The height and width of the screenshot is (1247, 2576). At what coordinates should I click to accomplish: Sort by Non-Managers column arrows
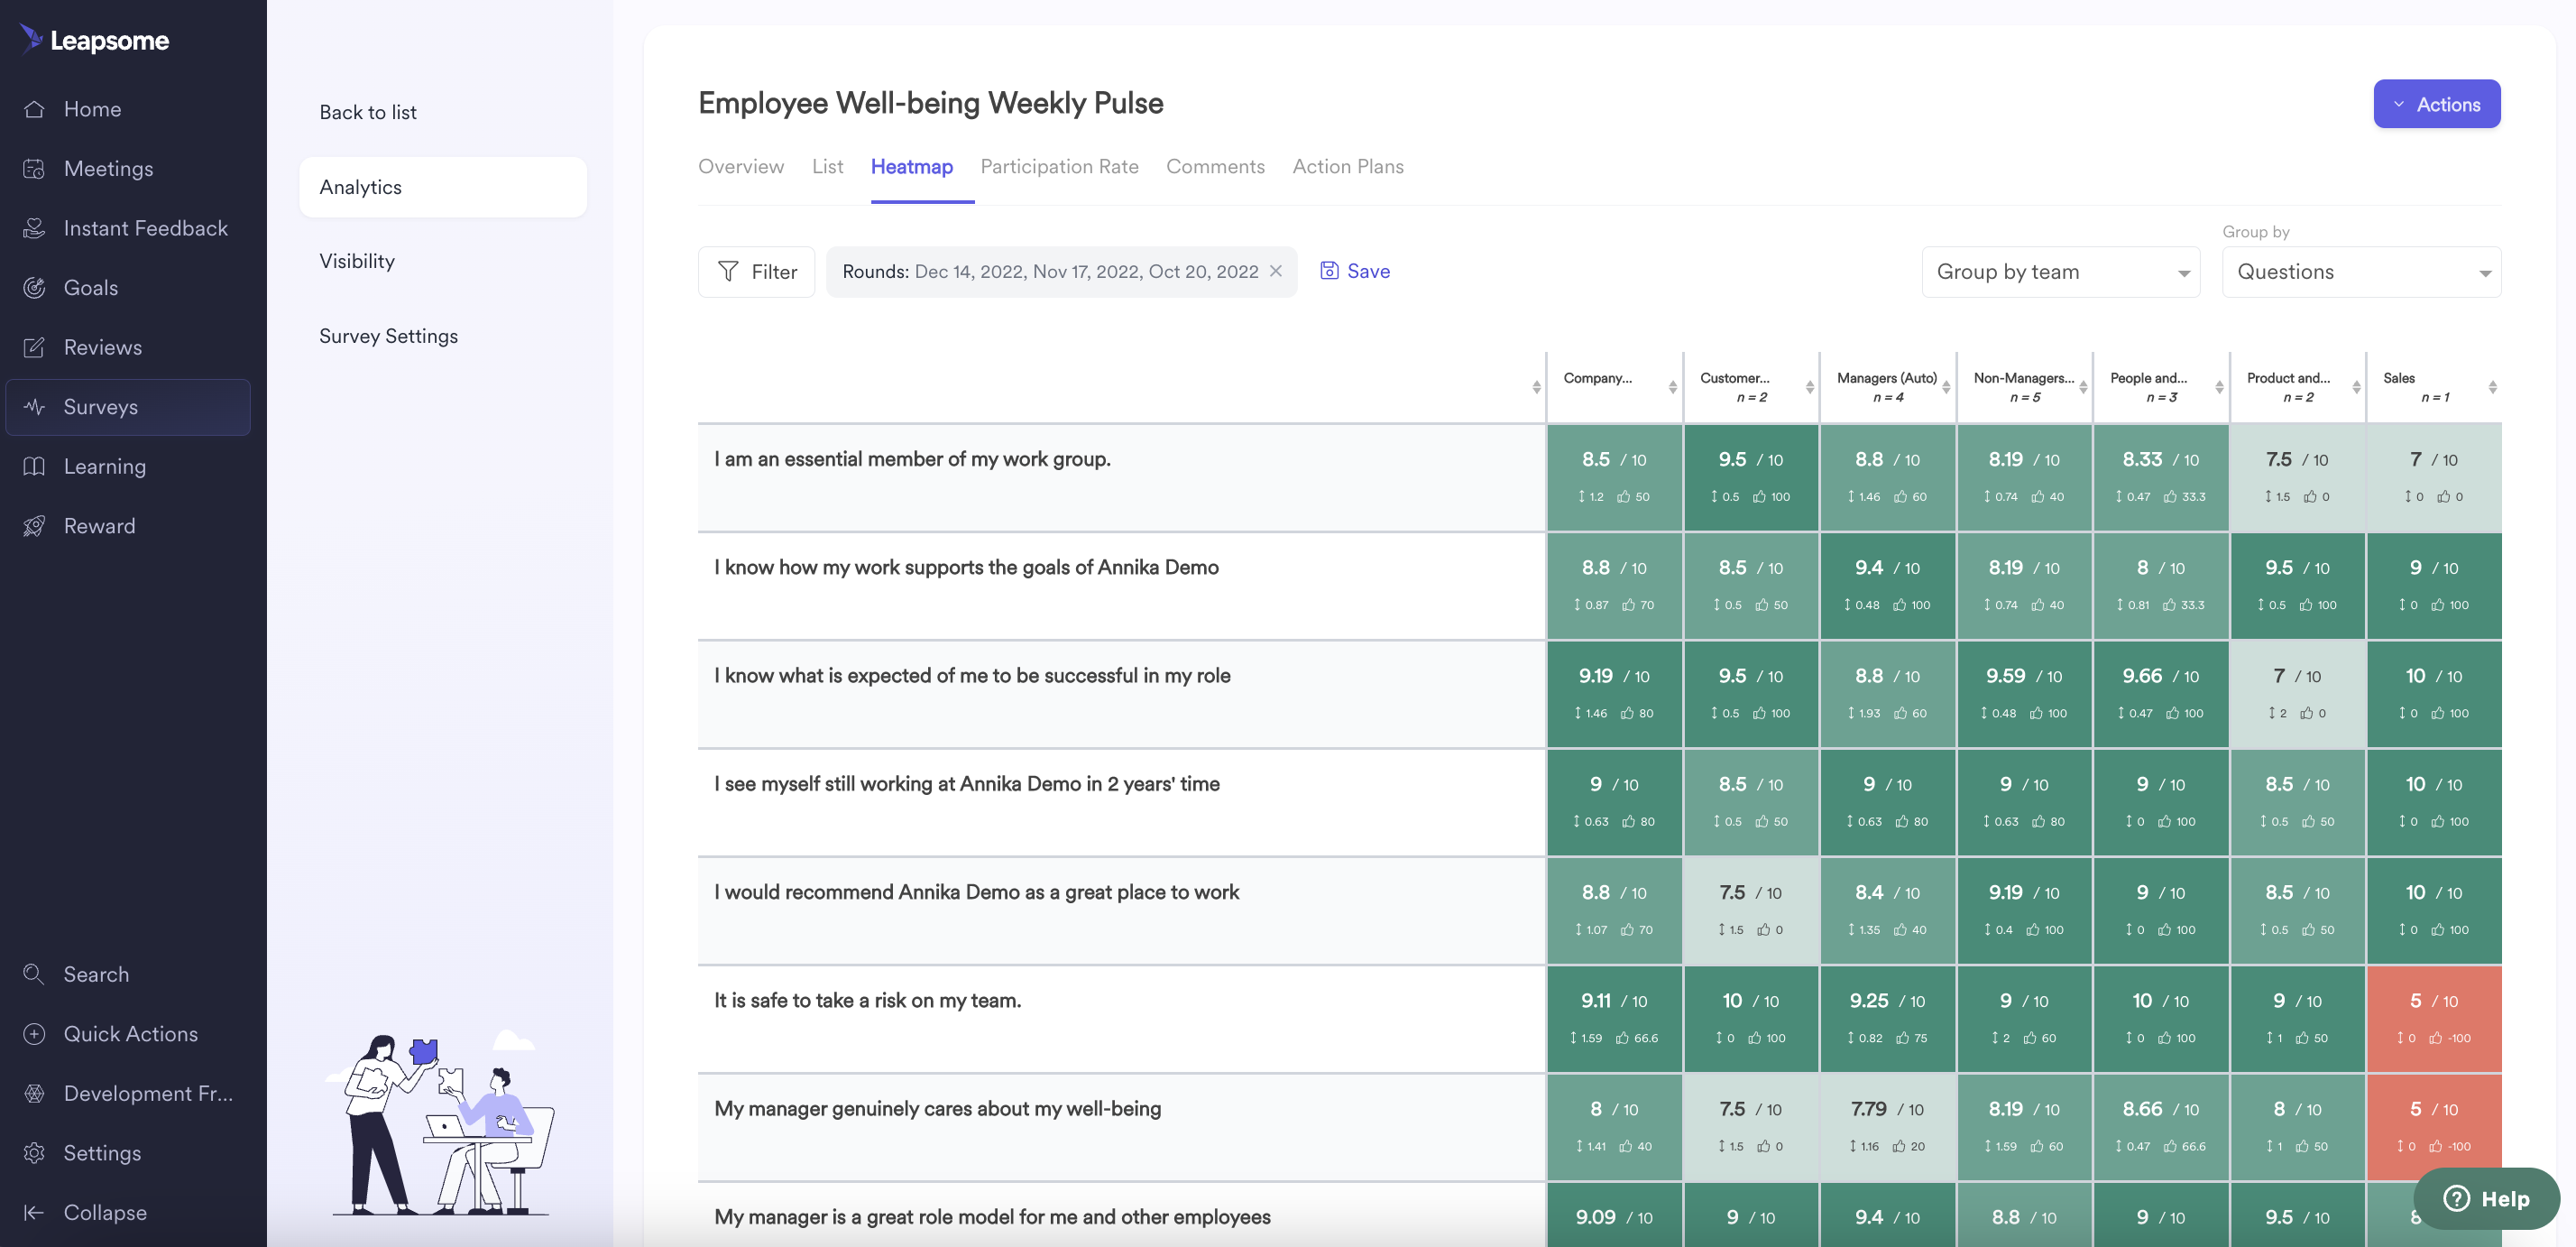tap(2083, 387)
